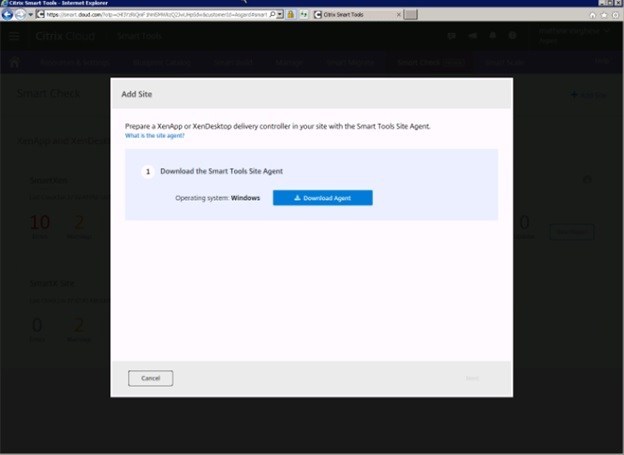
Task: Open the announcements megaphone icon
Action: point(472,36)
